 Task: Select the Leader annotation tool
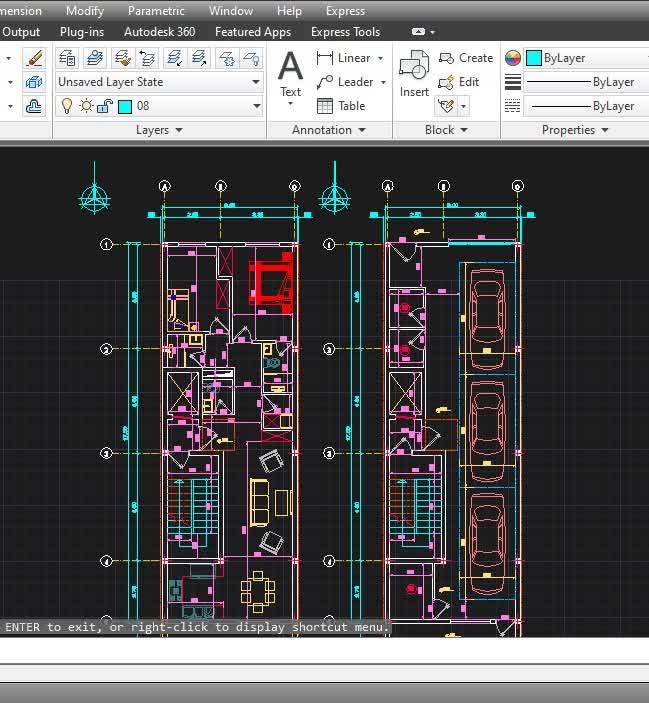345,82
